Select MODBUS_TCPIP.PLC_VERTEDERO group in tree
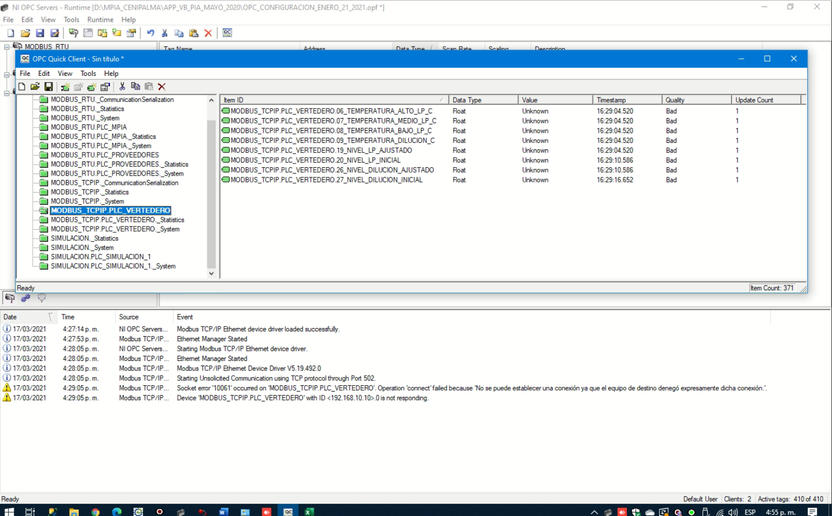 tap(110, 210)
